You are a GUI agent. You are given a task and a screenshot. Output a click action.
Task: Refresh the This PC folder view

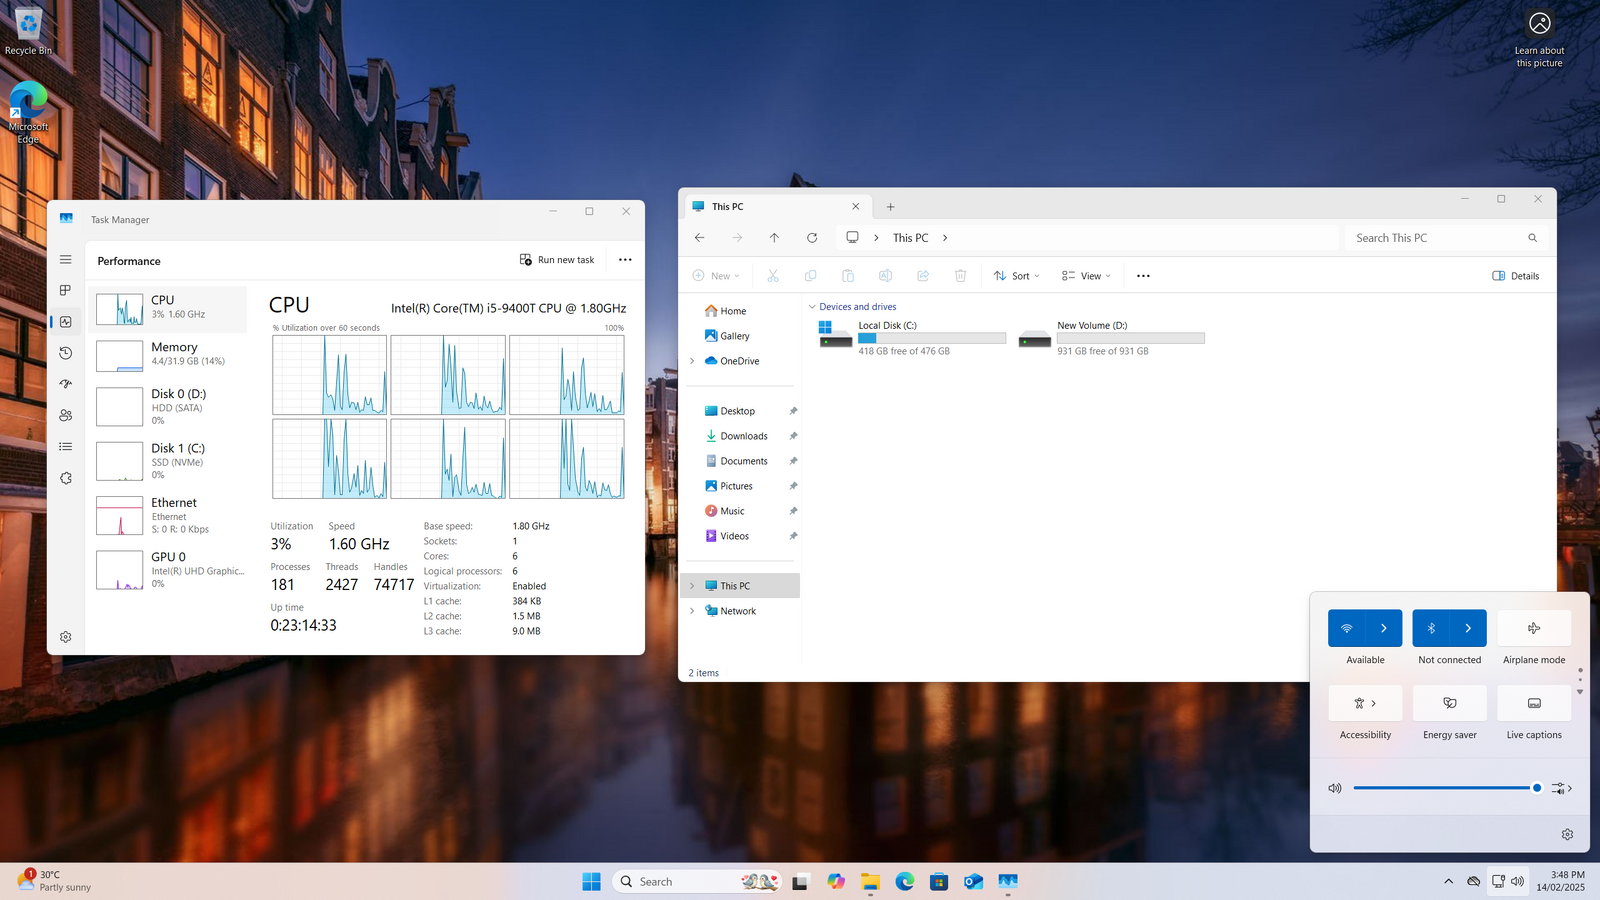tap(812, 238)
